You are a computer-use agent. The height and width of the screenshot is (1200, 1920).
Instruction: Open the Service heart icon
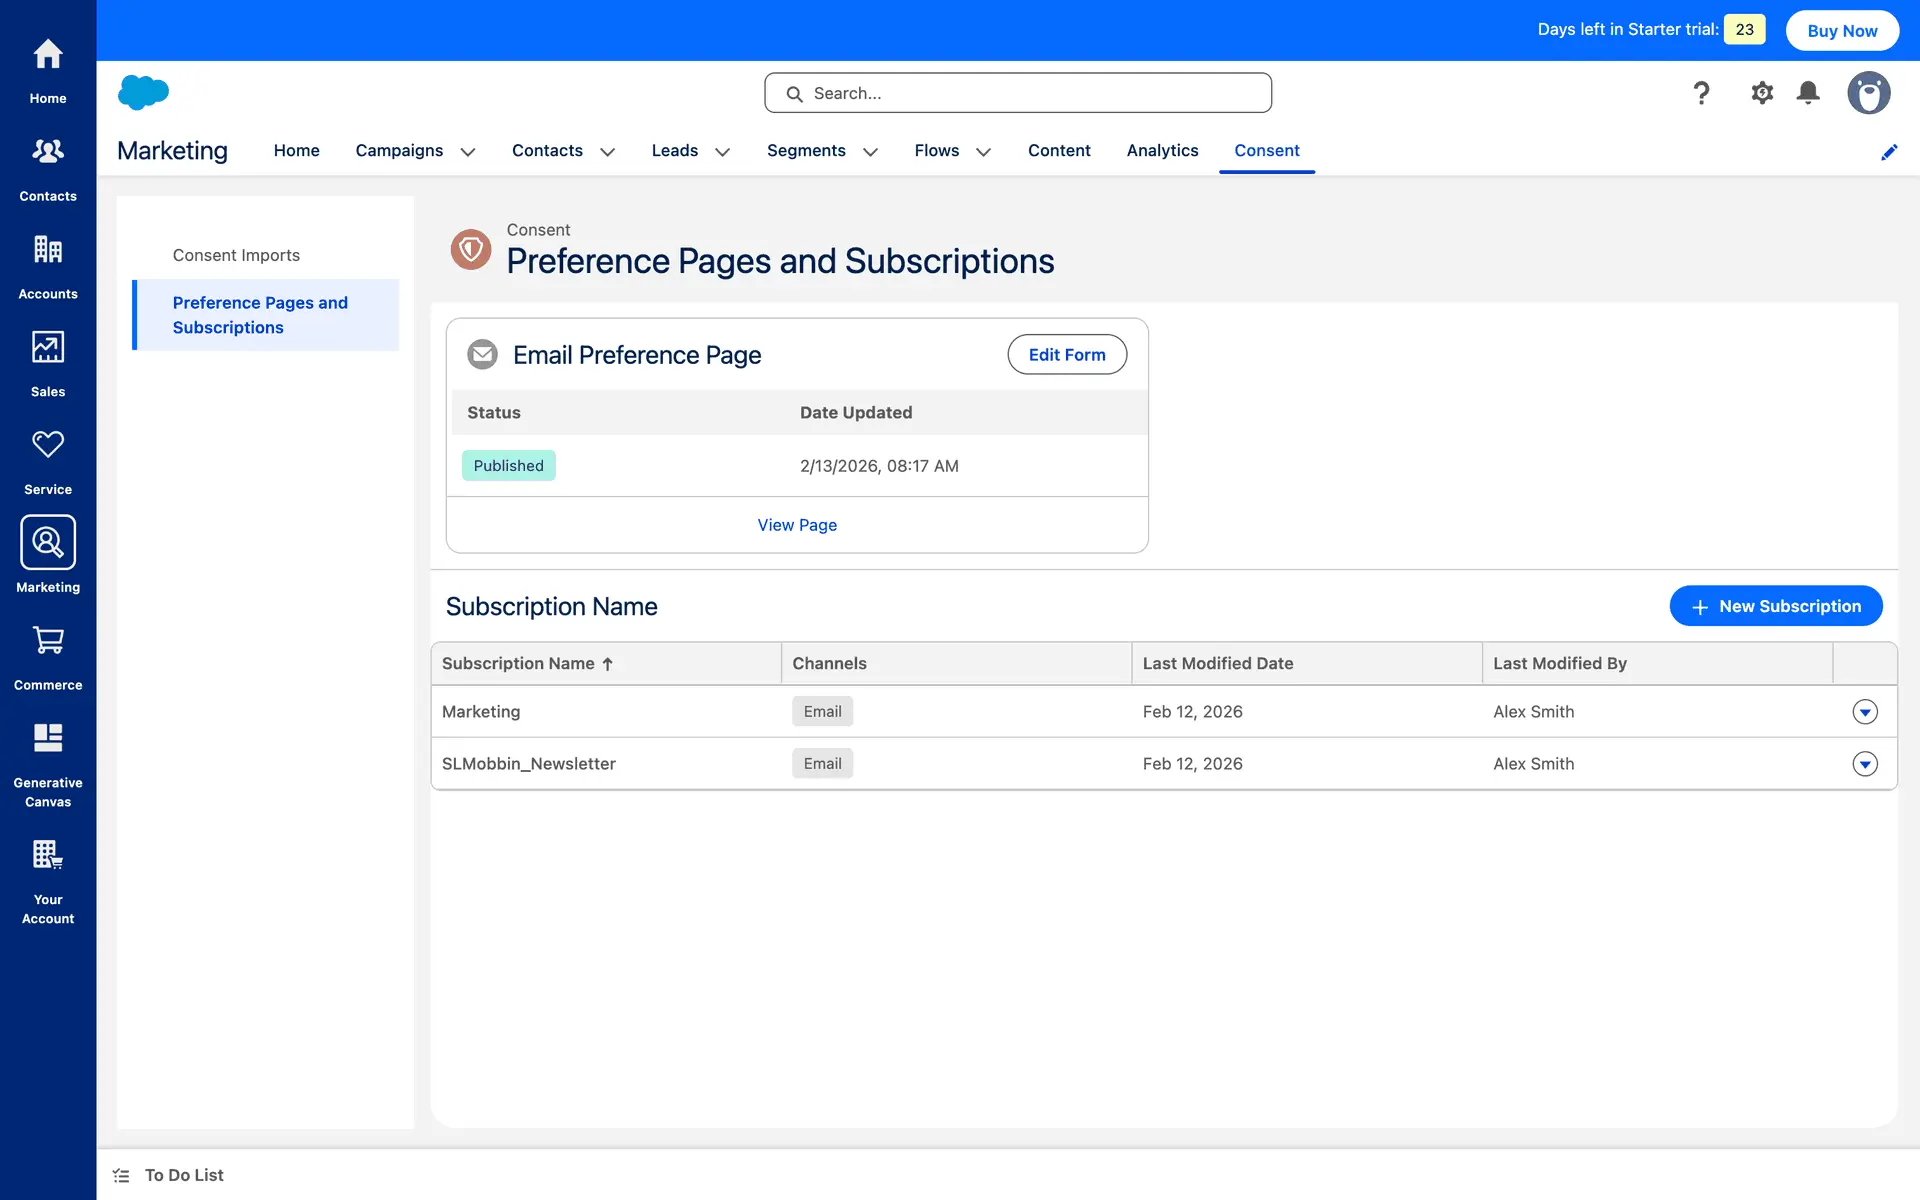pyautogui.click(x=48, y=445)
